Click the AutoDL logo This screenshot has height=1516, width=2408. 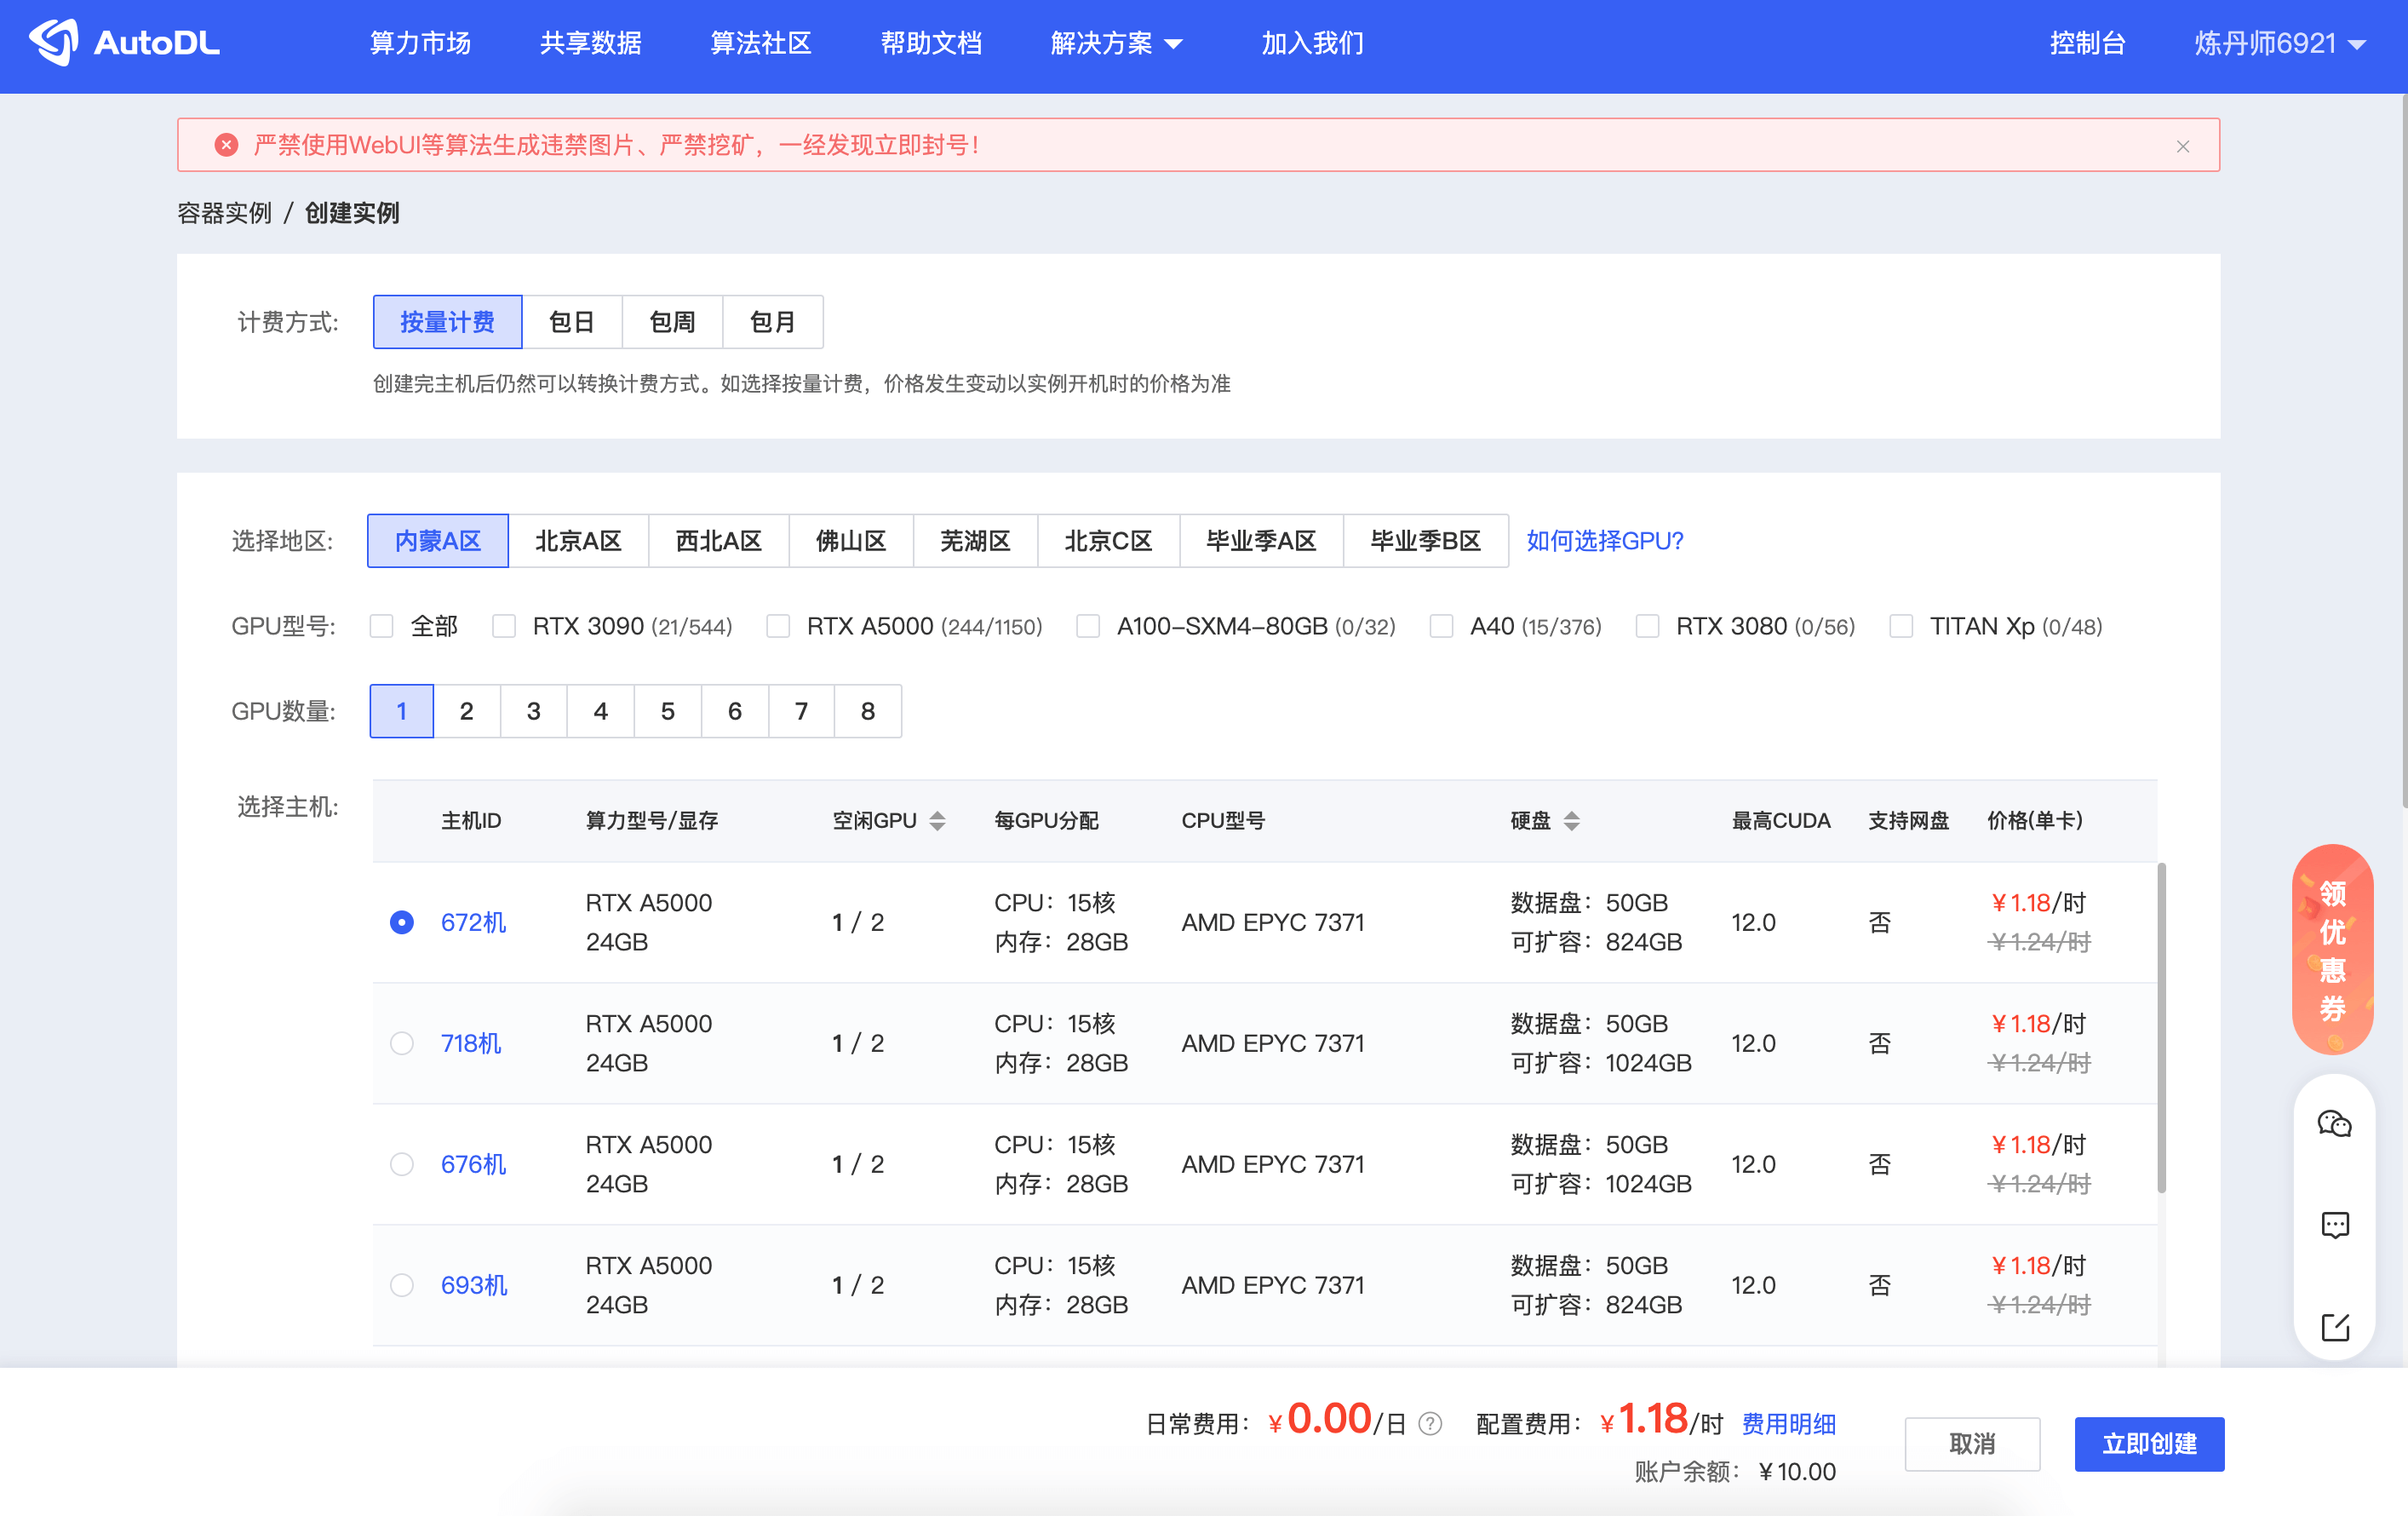tap(124, 43)
